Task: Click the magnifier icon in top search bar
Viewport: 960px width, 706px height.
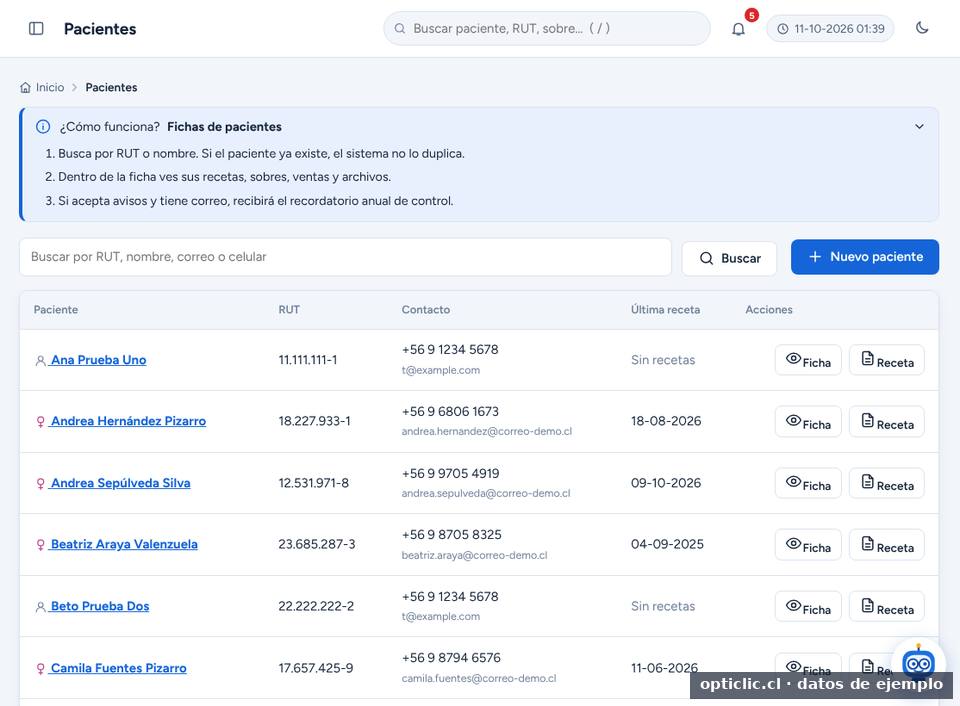Action: (400, 29)
